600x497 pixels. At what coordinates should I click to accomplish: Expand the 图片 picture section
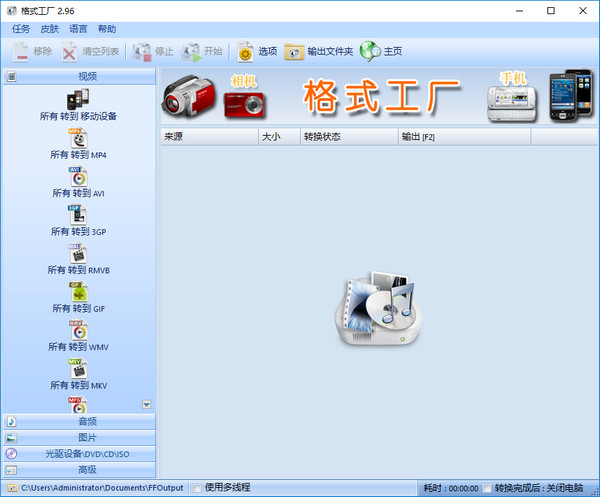coord(80,438)
